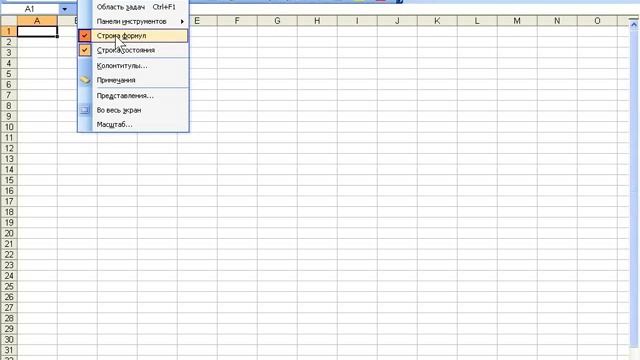The width and height of the screenshot is (640, 360).
Task: Select column E header
Action: [197, 21]
